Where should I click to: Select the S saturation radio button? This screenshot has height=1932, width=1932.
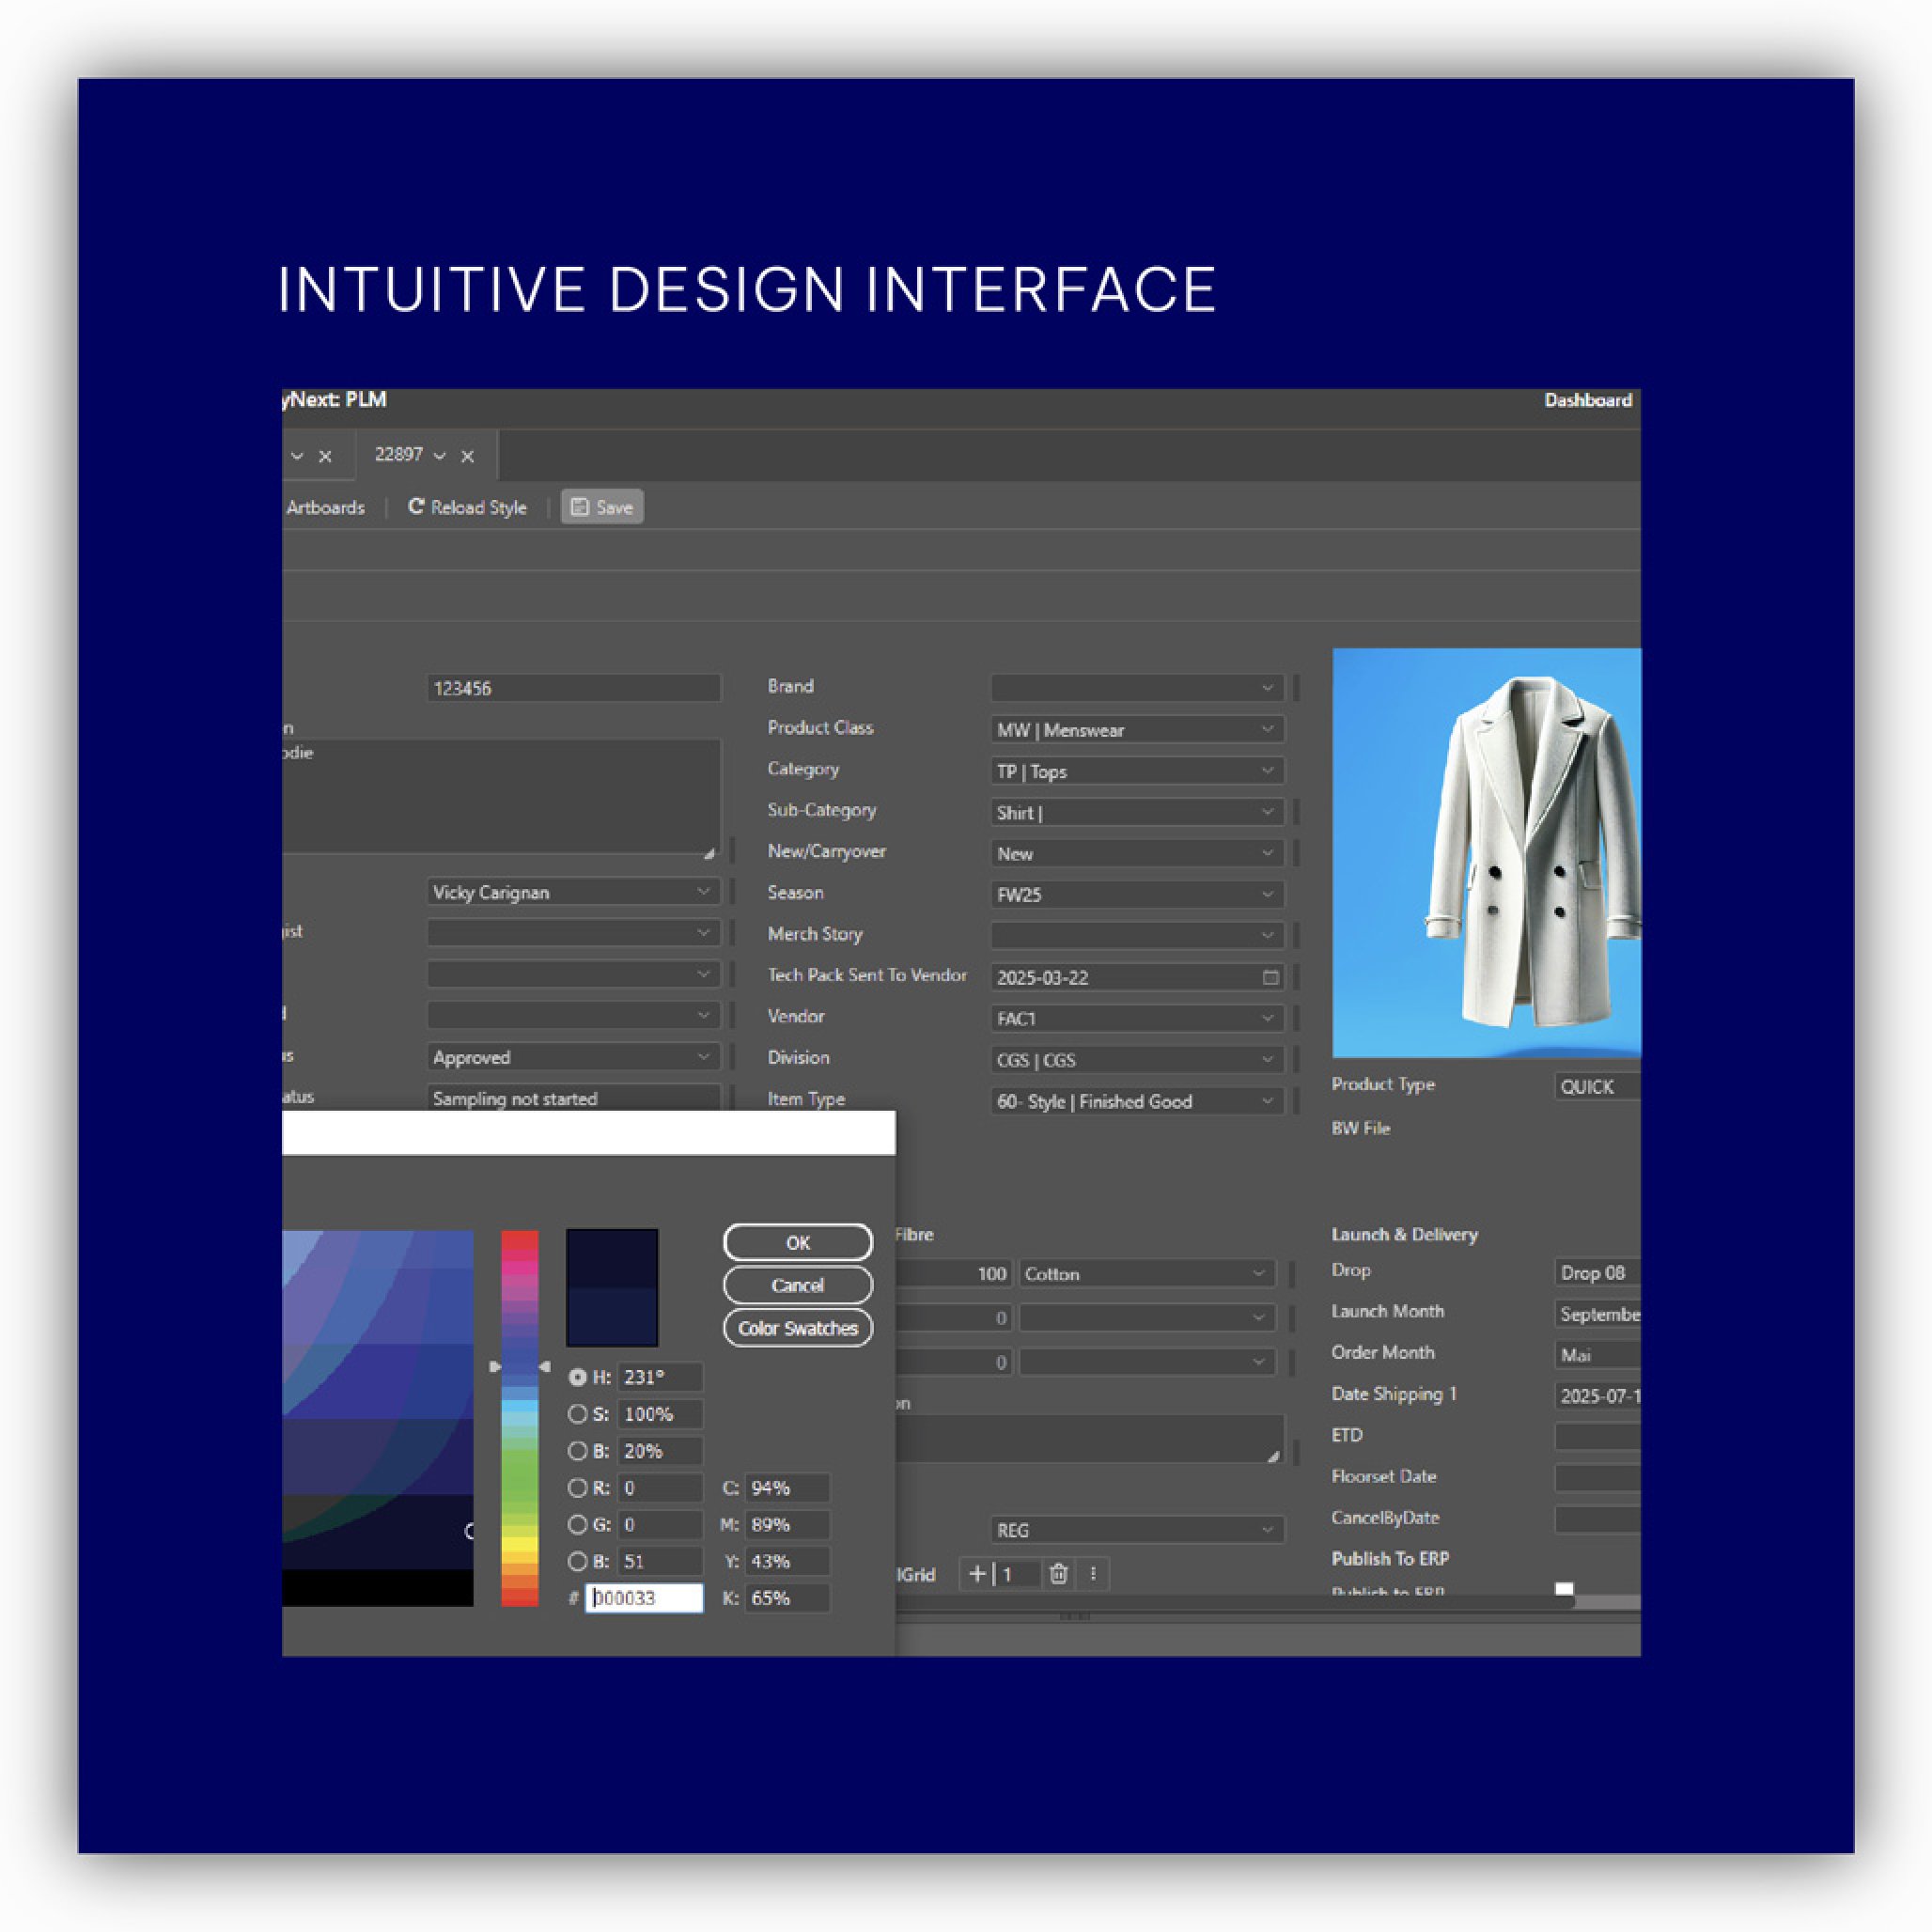pyautogui.click(x=577, y=1414)
